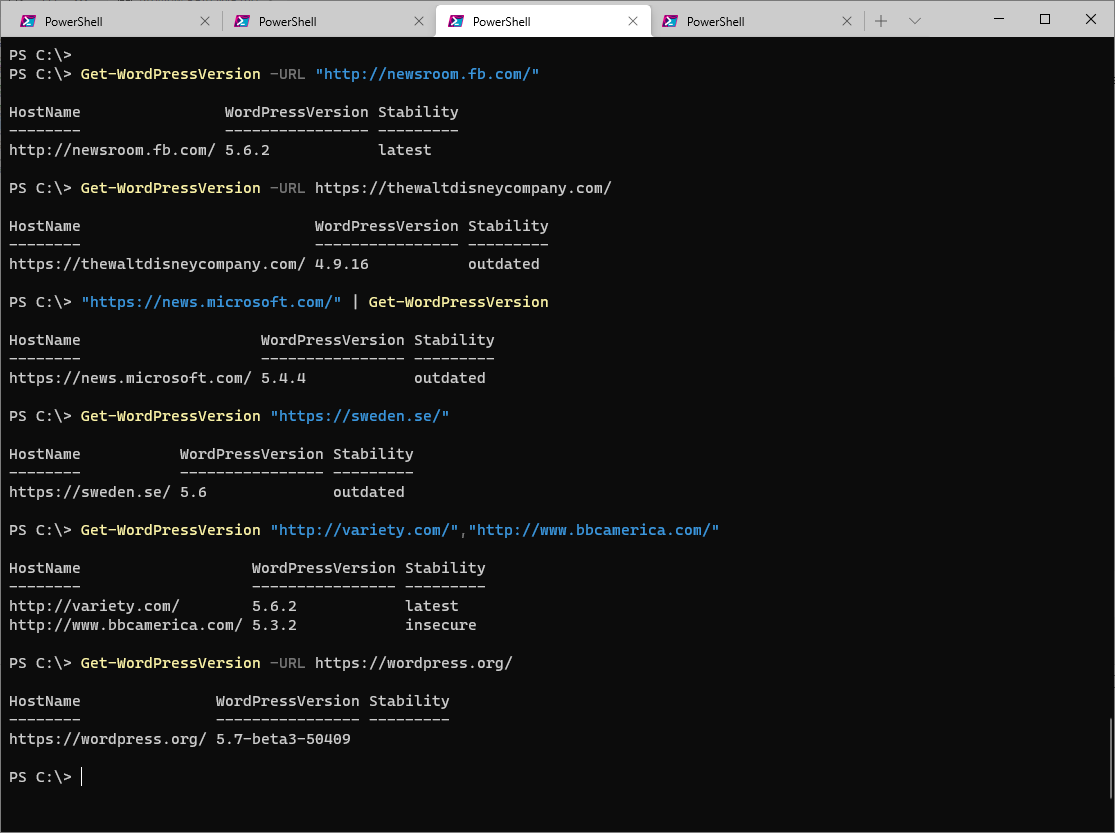Click the PowerShell icon on the leftmost tab
1115x833 pixels.
pyautogui.click(x=28, y=21)
